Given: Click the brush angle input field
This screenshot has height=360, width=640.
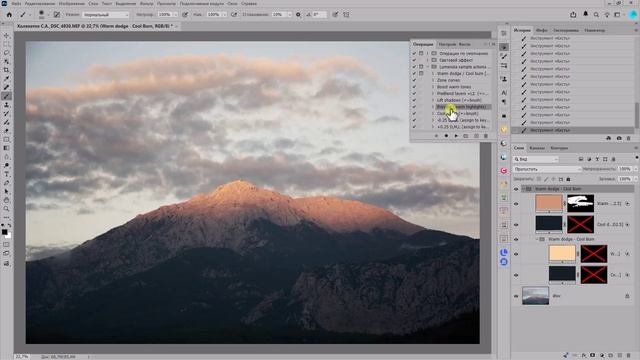Looking at the screenshot, I should 319,14.
